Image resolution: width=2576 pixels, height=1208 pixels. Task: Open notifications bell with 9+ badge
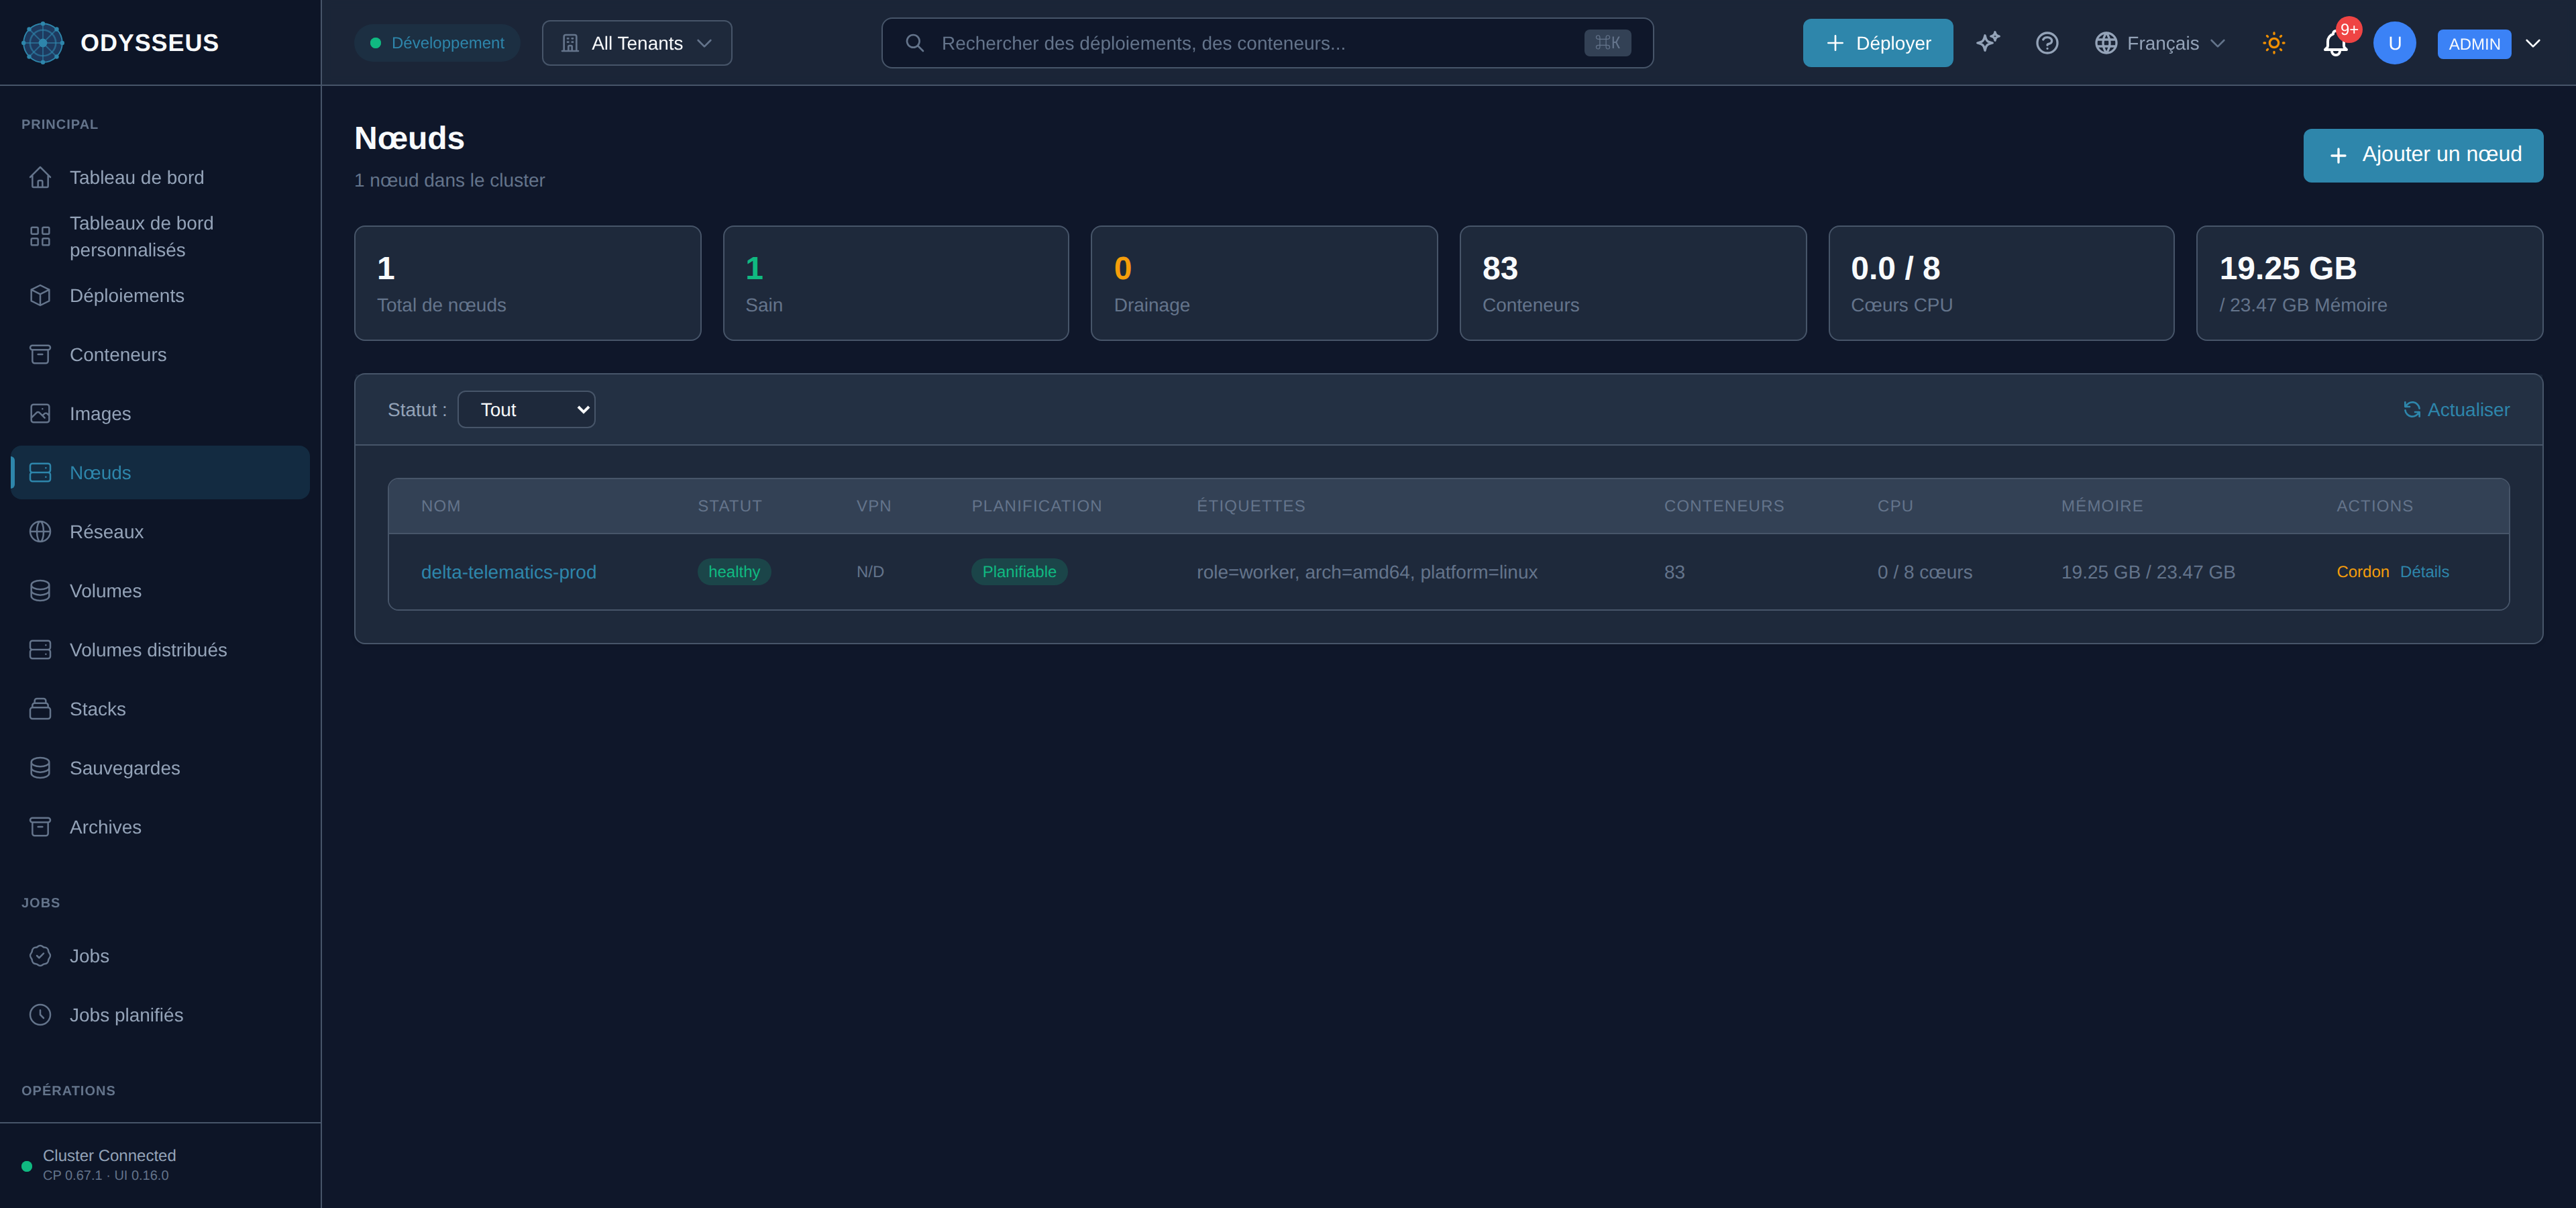[2335, 43]
